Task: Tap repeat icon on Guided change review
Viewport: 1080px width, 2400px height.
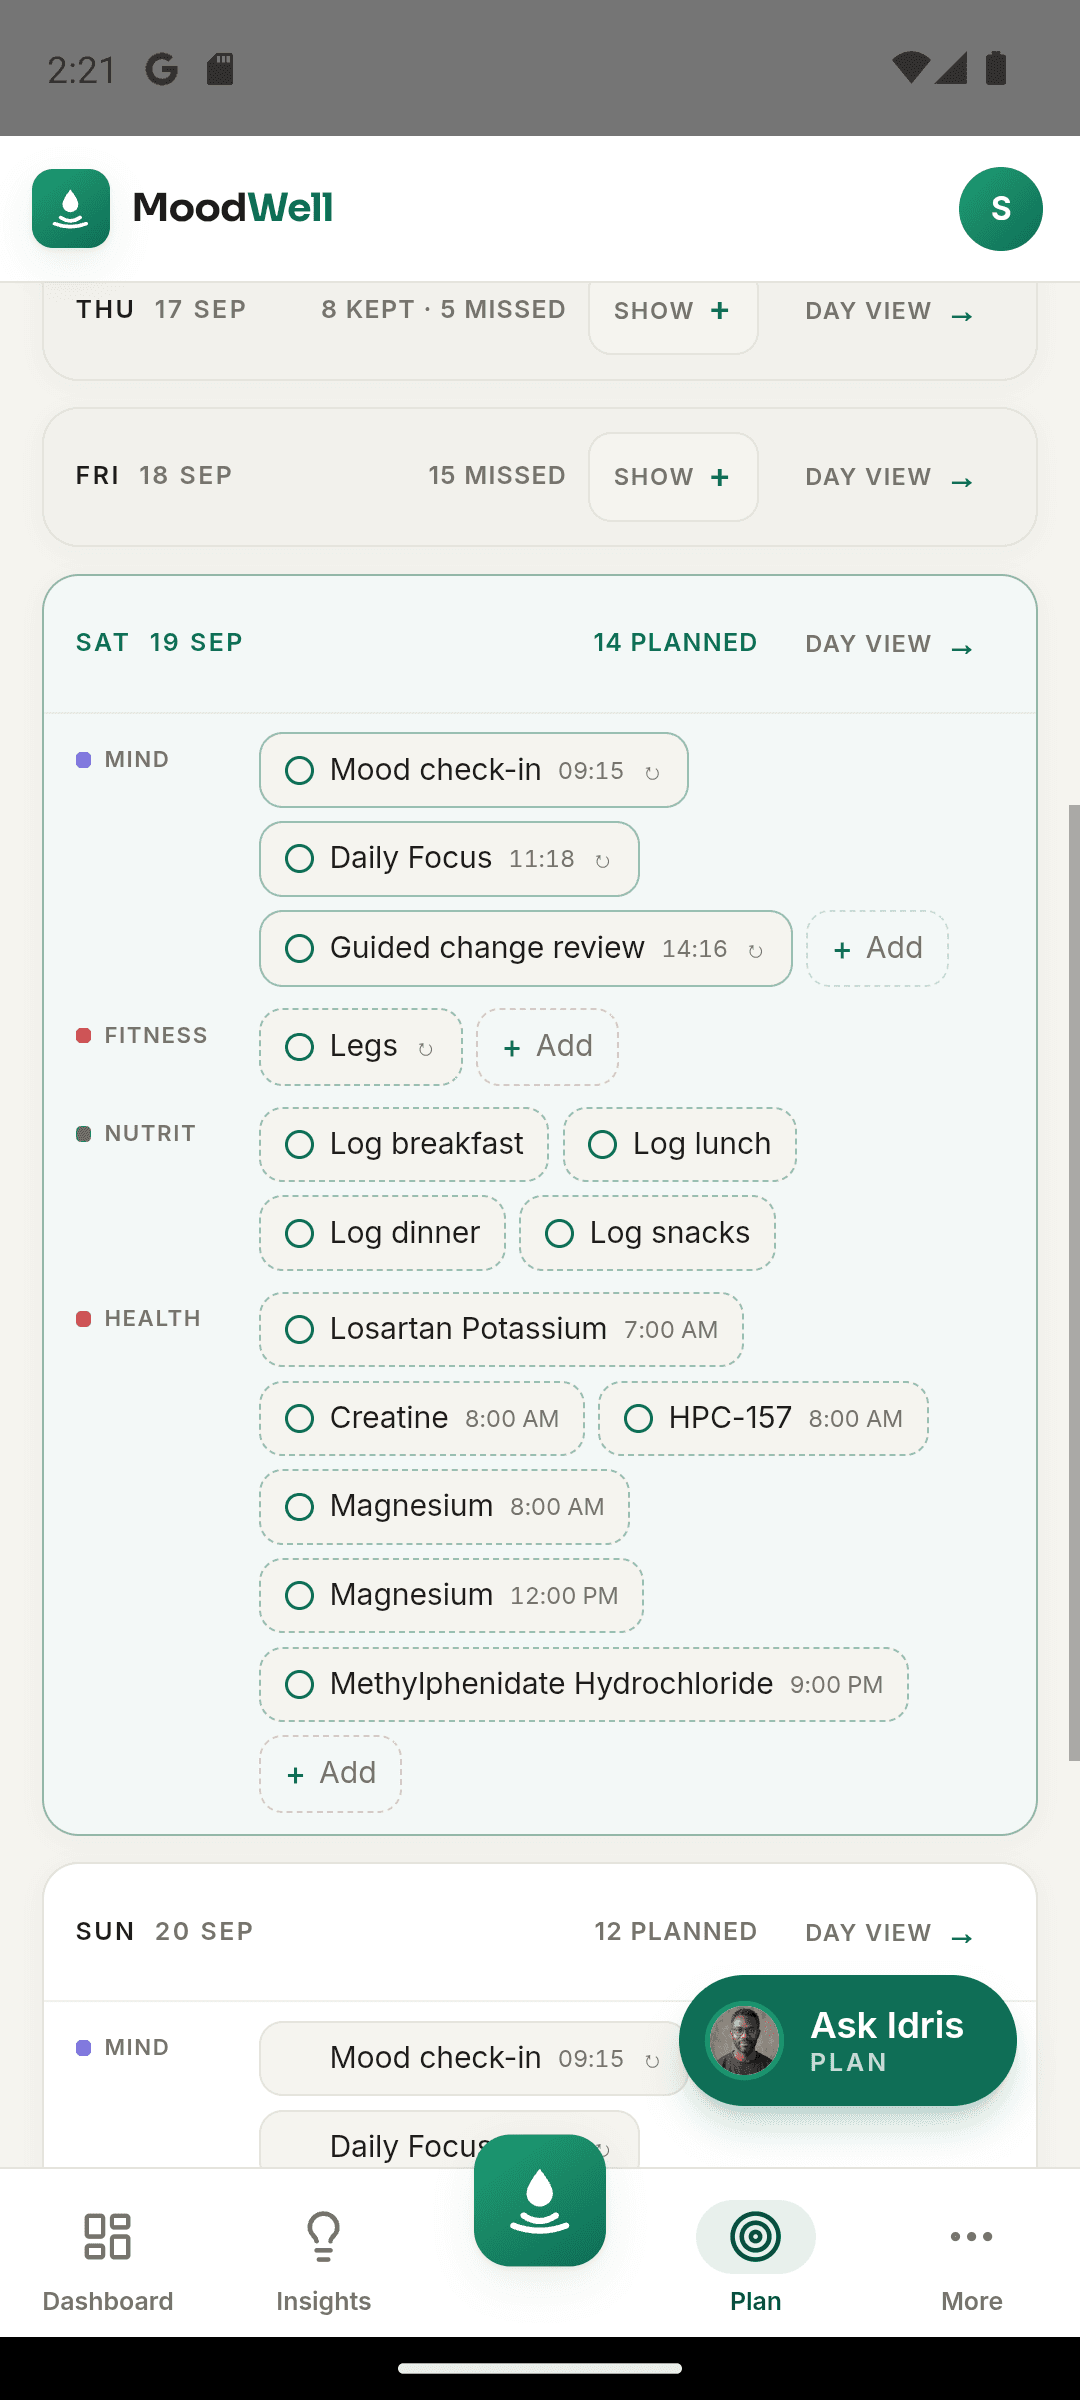Action: 756,950
